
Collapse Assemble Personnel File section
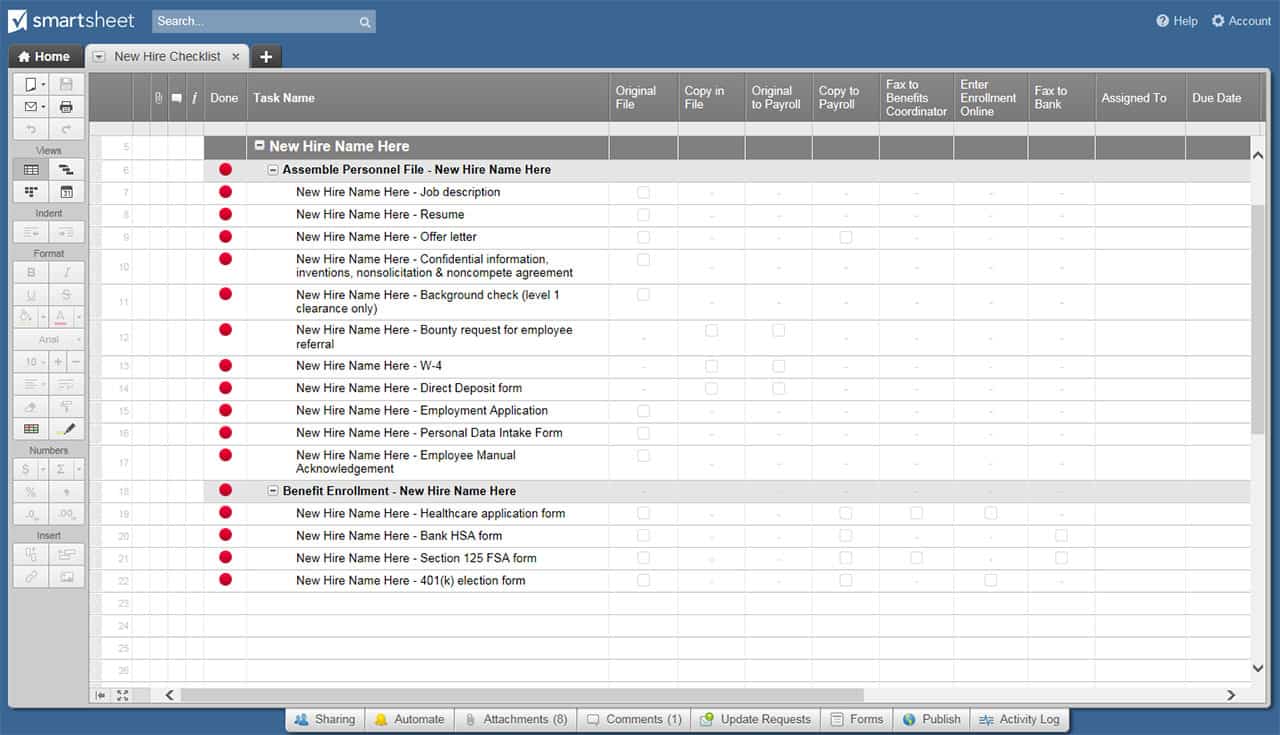[x=273, y=170]
